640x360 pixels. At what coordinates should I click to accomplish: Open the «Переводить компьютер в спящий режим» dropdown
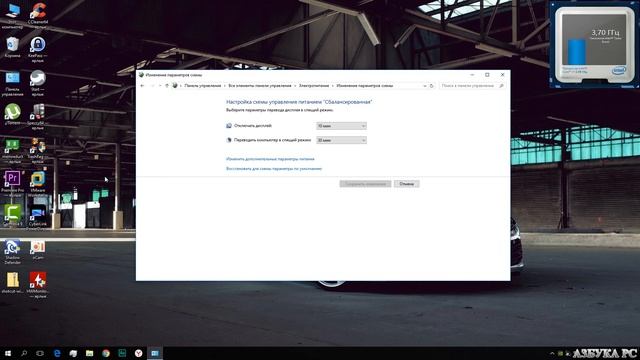point(341,140)
